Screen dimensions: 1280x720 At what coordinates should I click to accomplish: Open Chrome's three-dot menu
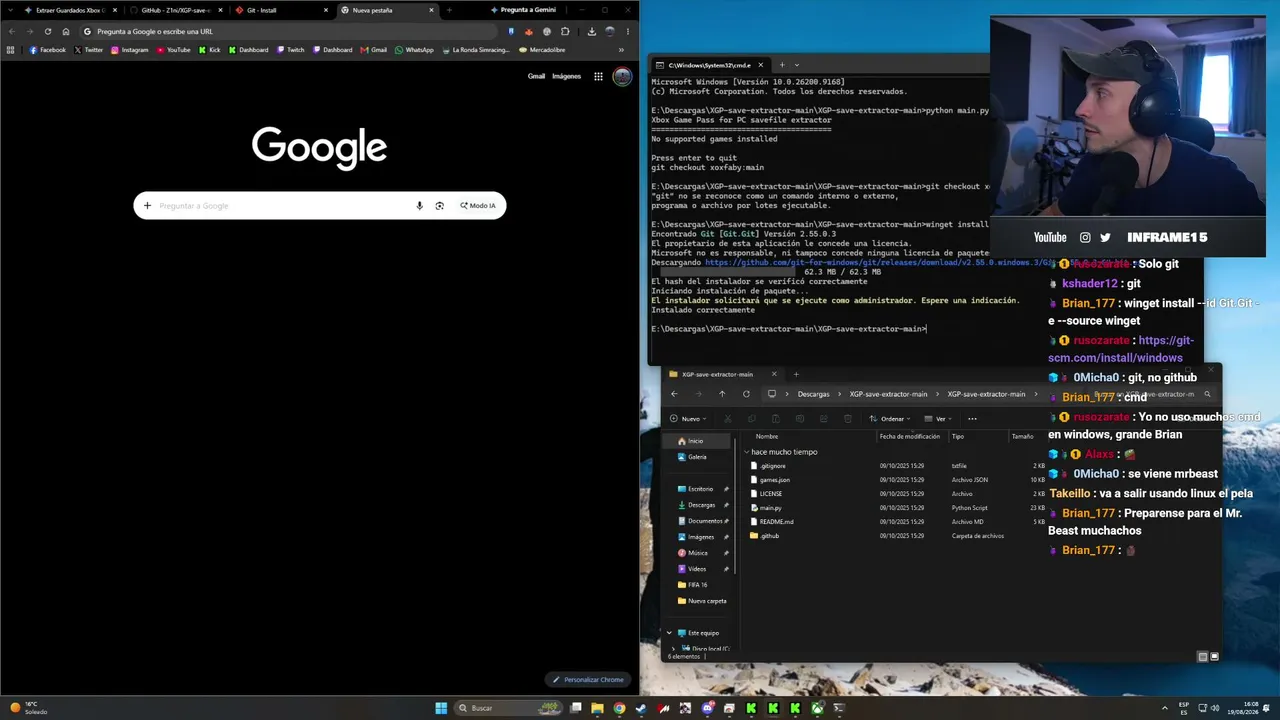click(628, 31)
